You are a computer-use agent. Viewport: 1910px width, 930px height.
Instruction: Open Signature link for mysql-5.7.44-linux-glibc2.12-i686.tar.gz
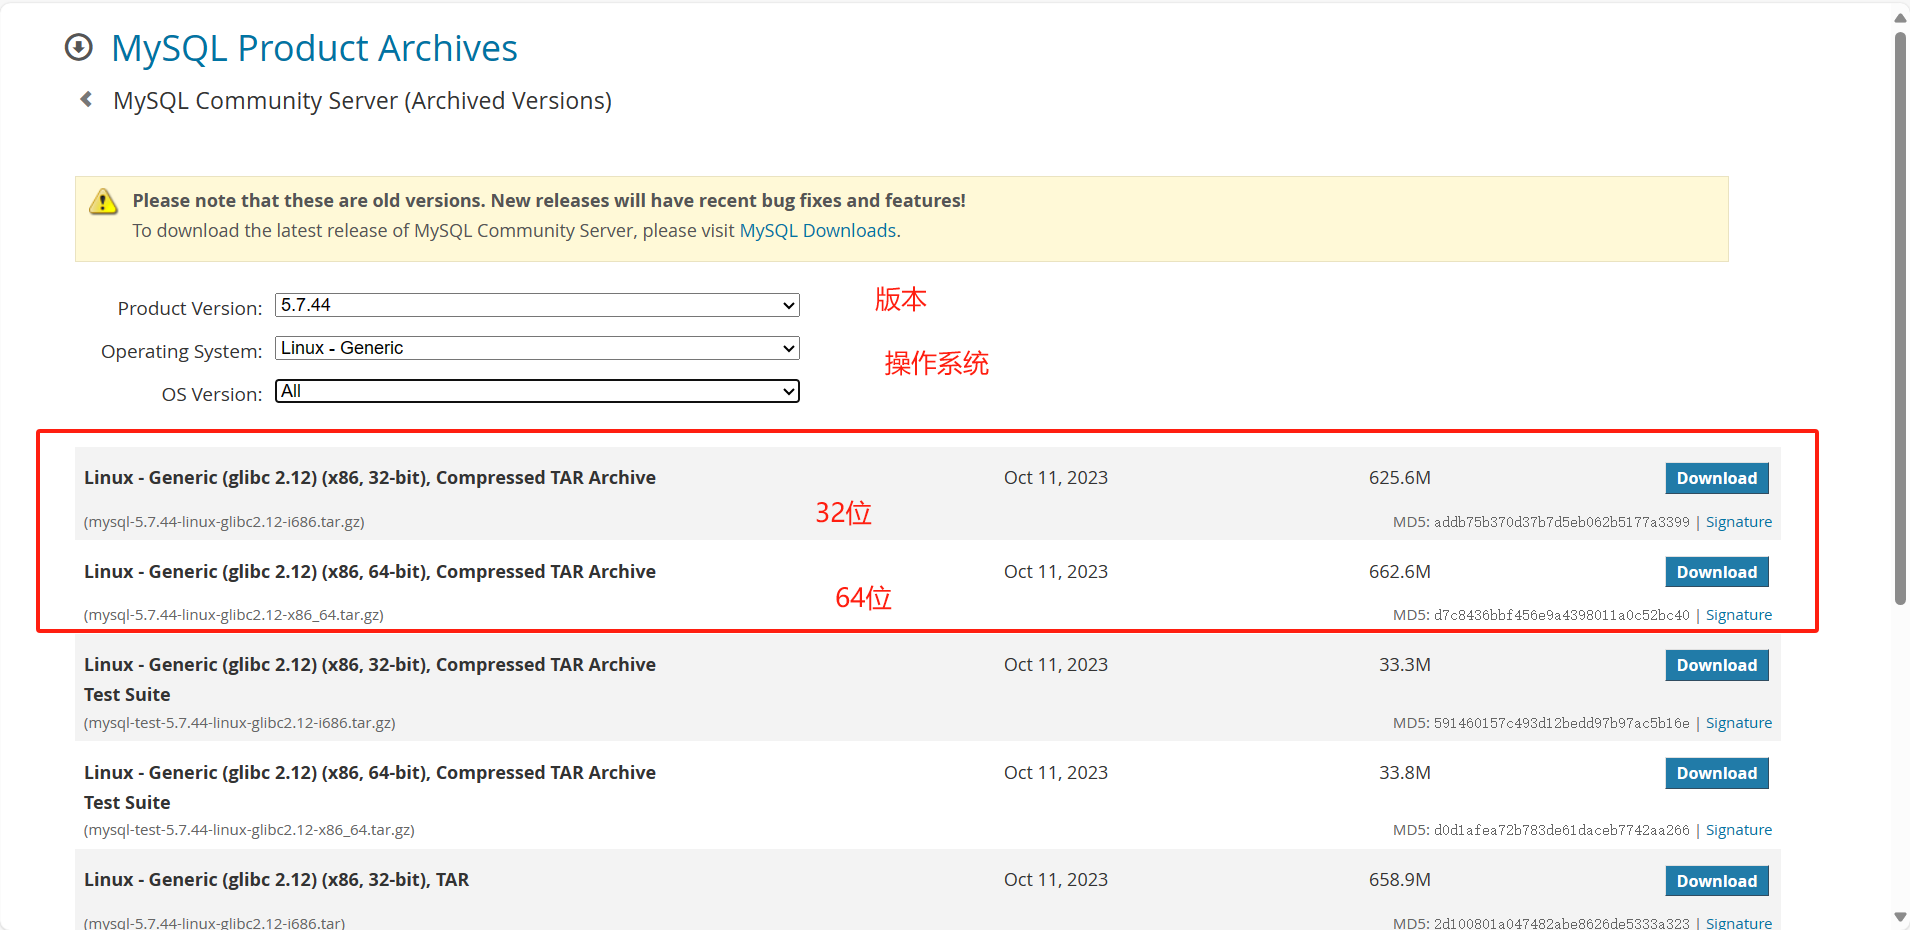1738,522
